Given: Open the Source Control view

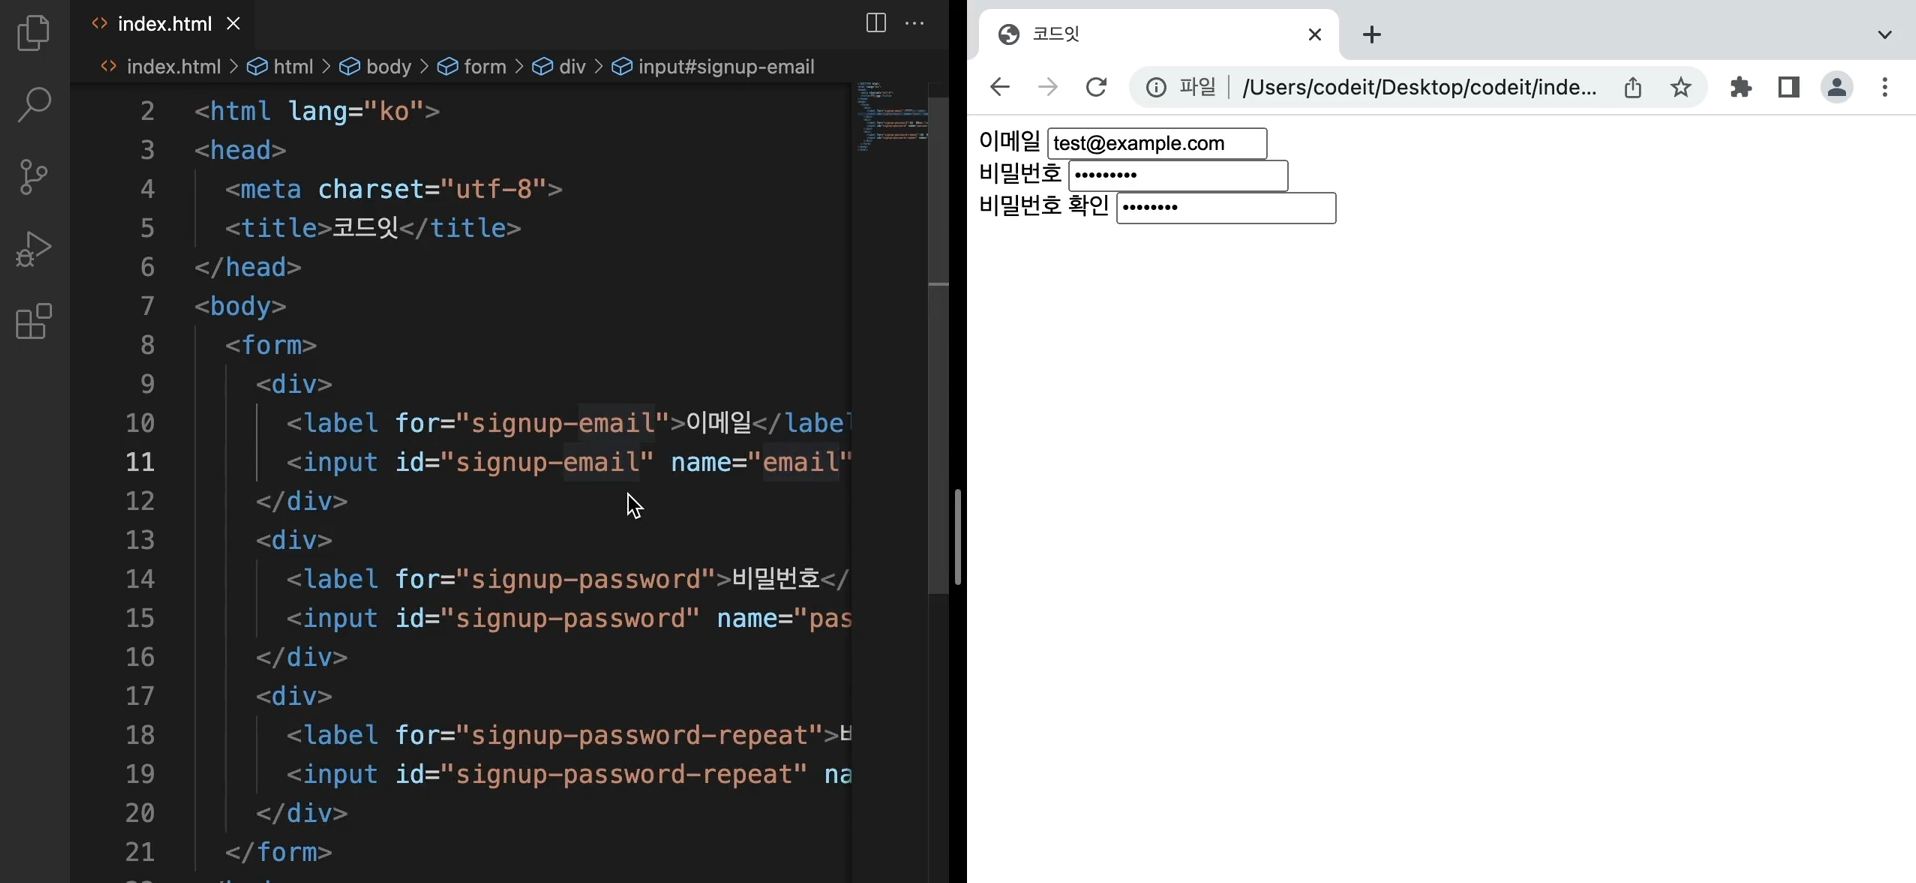Looking at the screenshot, I should pyautogui.click(x=34, y=177).
